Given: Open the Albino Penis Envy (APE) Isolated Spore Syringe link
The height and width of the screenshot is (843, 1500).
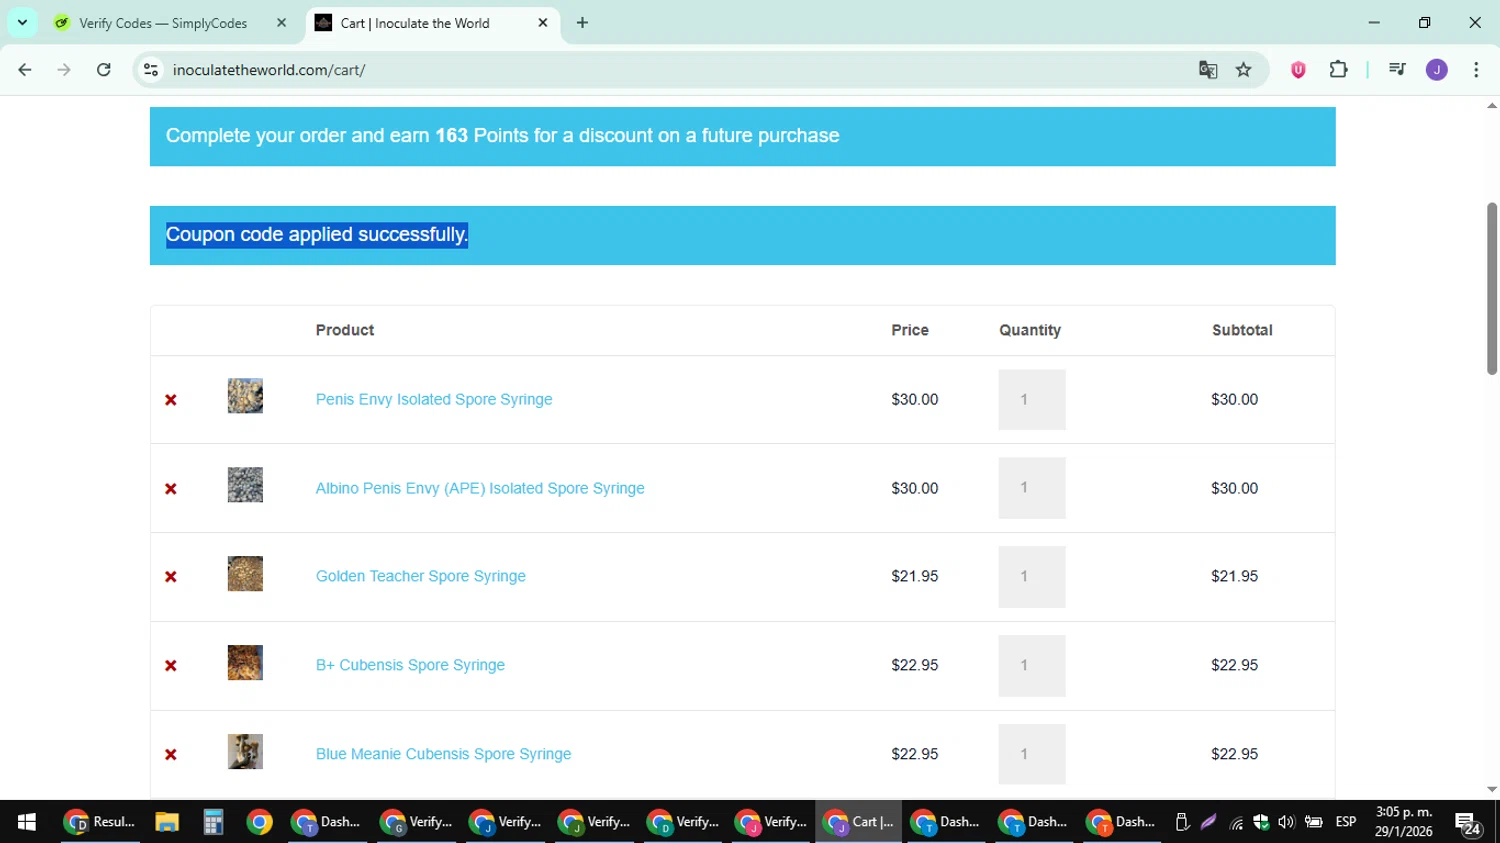Looking at the screenshot, I should pos(480,488).
